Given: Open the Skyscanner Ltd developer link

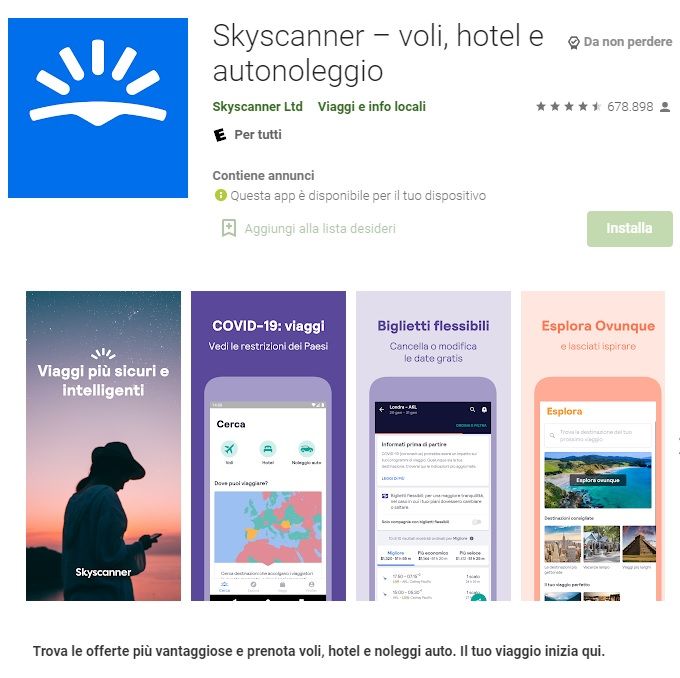Looking at the screenshot, I should pyautogui.click(x=258, y=107).
